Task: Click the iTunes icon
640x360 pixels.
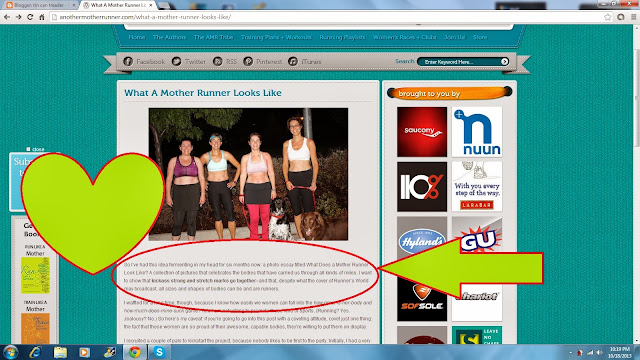Action: [x=293, y=61]
